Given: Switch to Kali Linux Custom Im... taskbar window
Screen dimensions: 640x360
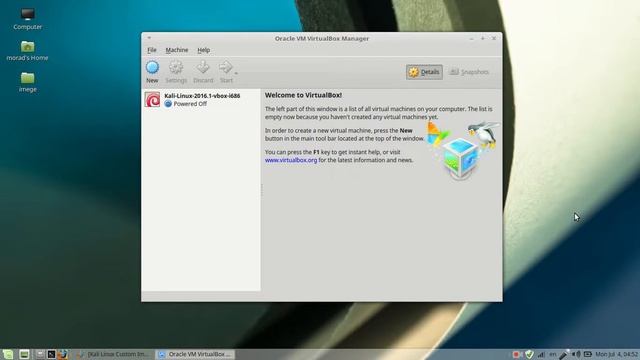Looking at the screenshot, I should 114,354.
